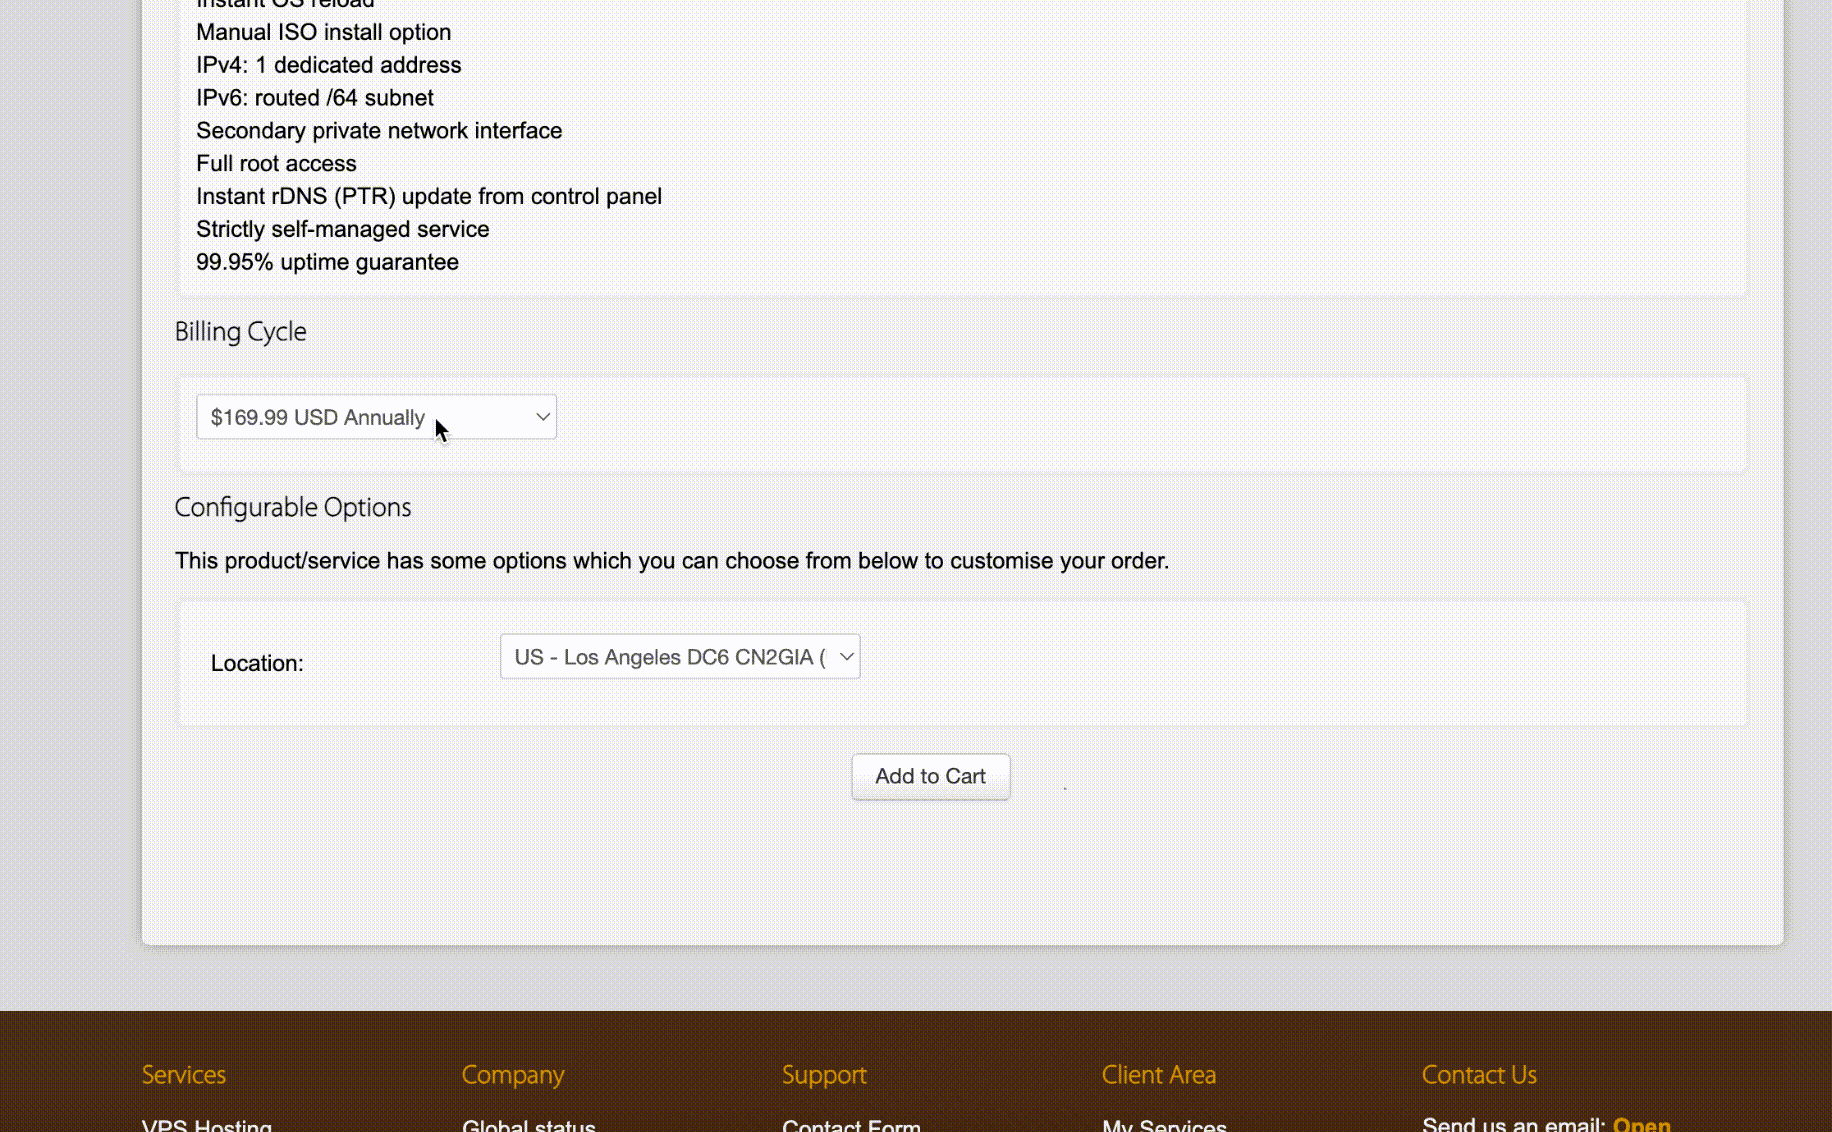Image resolution: width=1832 pixels, height=1132 pixels.
Task: Click the 99.95% uptime guarantee text
Action: [x=327, y=262]
